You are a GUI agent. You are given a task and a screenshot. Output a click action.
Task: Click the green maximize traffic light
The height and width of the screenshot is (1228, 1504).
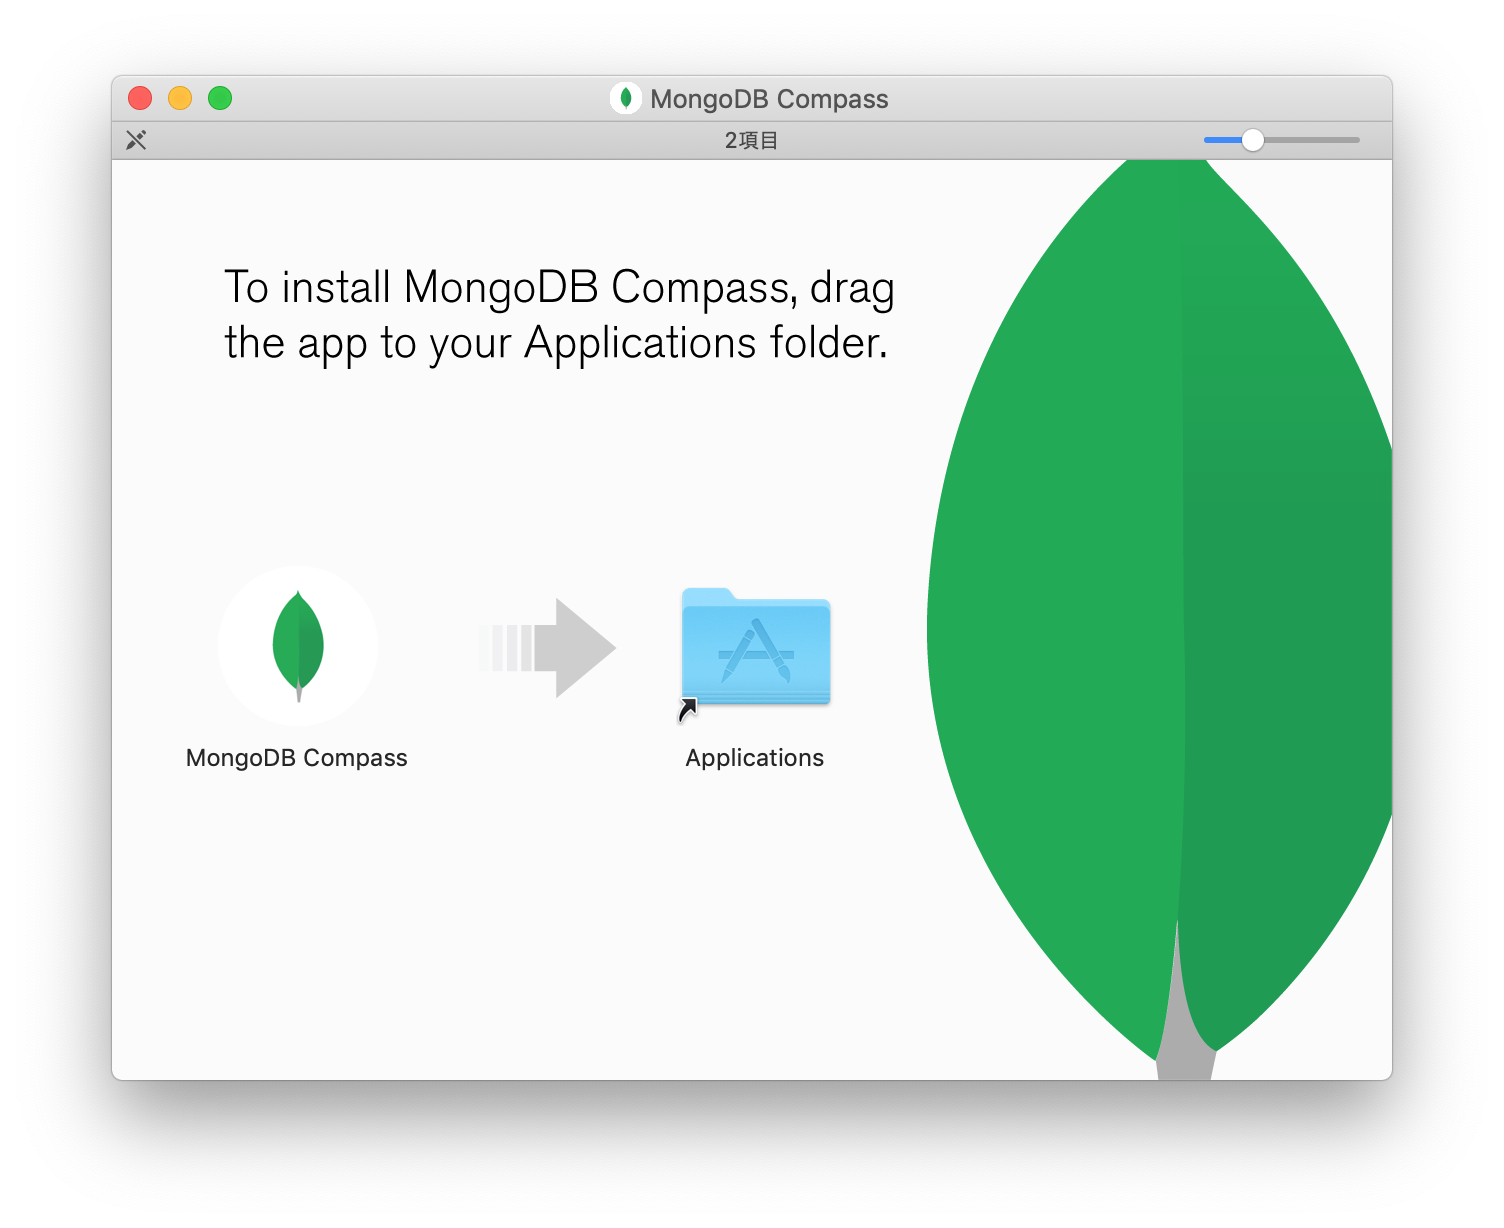click(220, 98)
